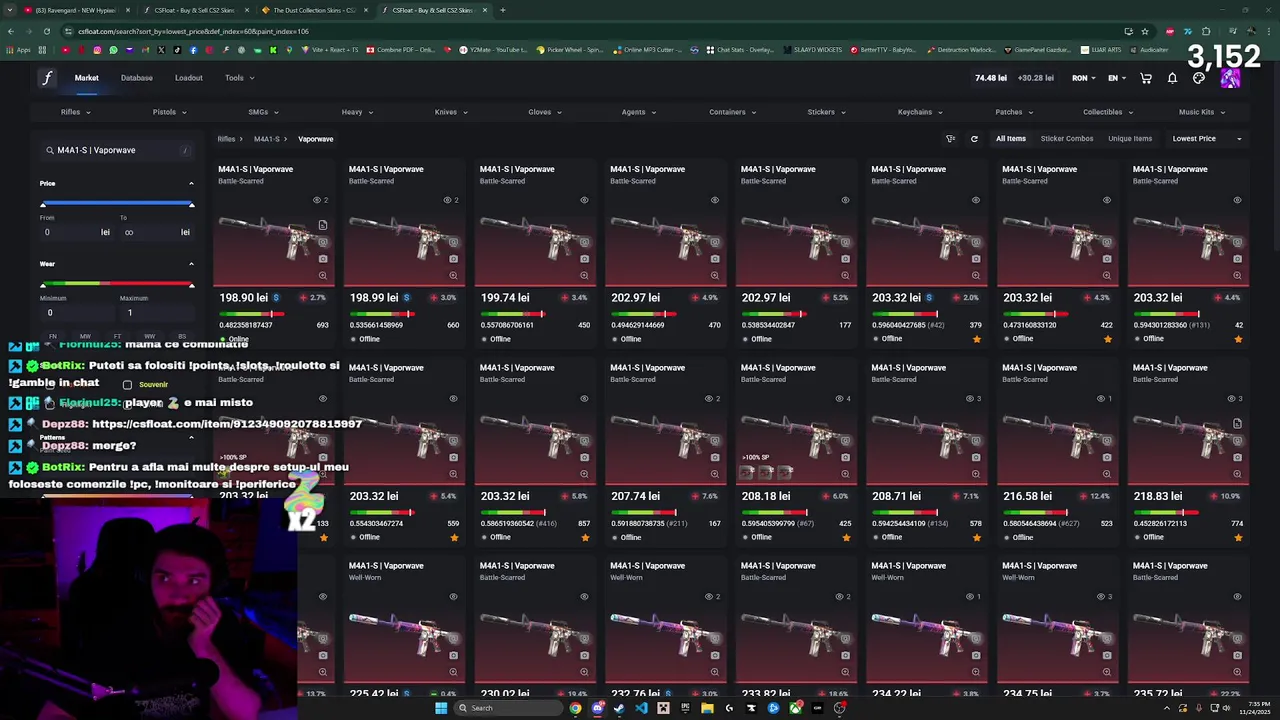Inspect in-game icon on 198.99 lei listing
This screenshot has height=720, width=1280.
(453, 242)
